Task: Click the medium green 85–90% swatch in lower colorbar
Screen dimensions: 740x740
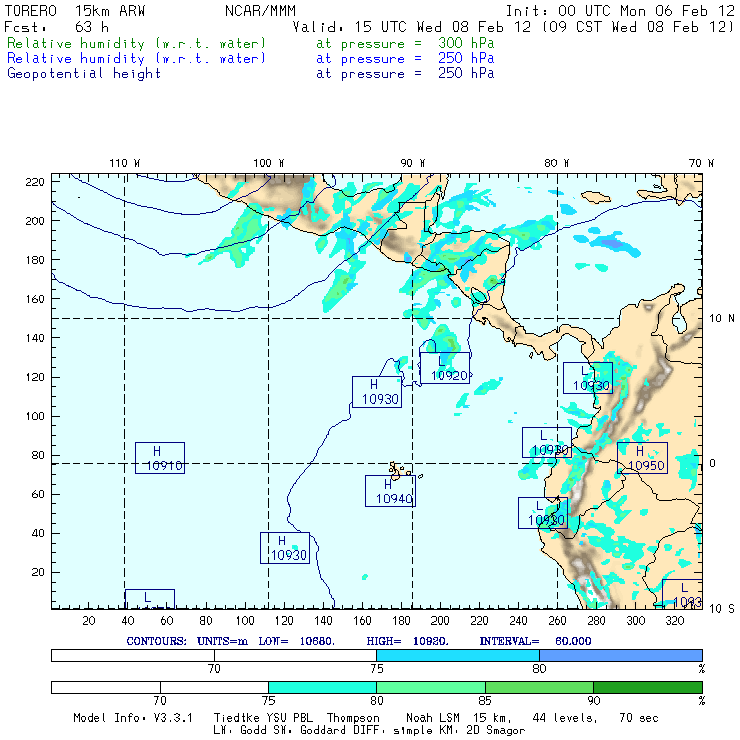Action: point(539,687)
